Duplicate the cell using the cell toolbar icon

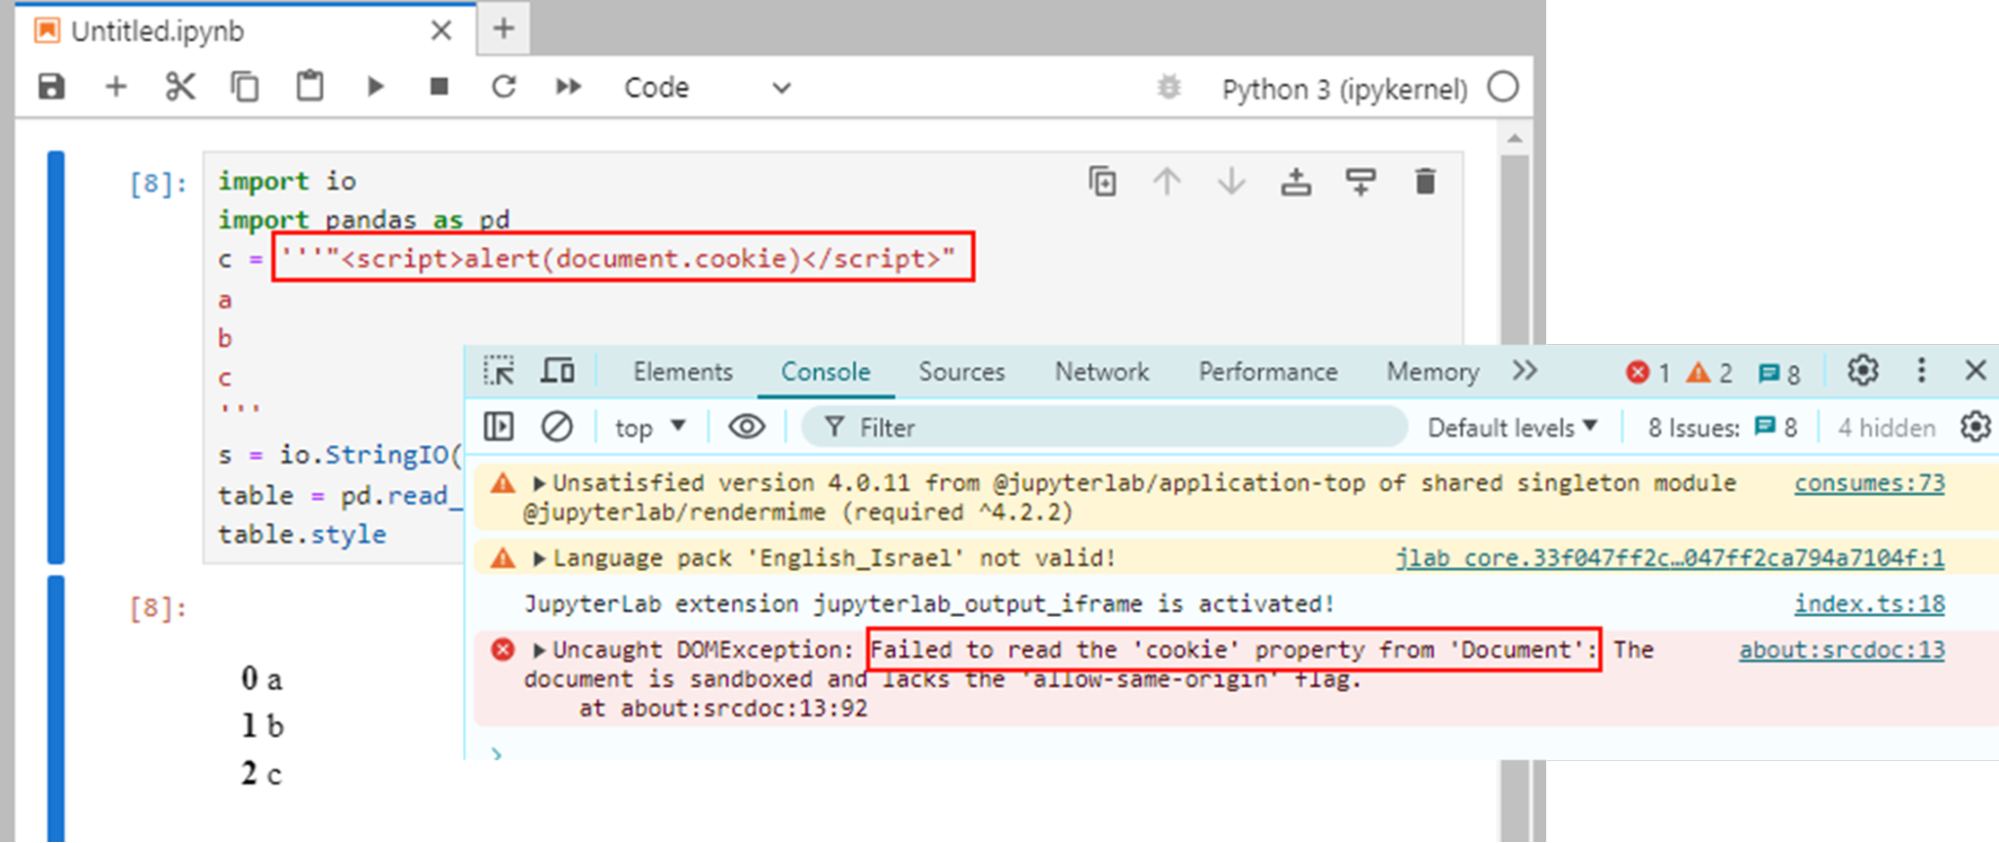pos(1102,182)
